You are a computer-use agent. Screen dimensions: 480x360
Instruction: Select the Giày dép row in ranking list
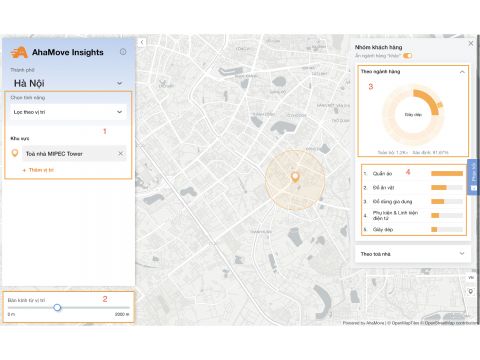point(413,229)
